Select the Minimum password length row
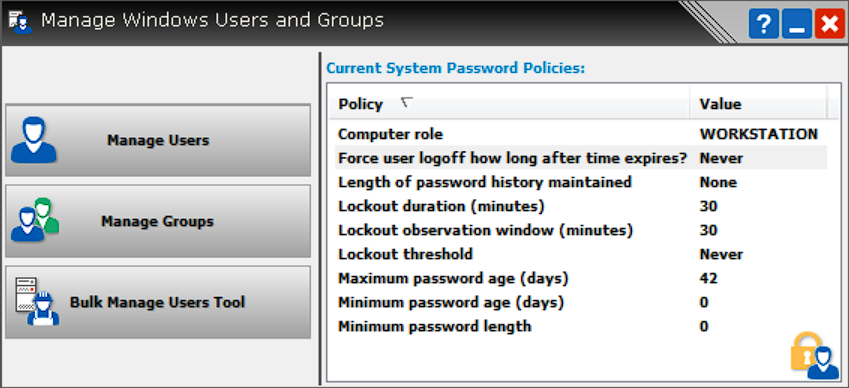The width and height of the screenshot is (849, 388). [x=578, y=326]
